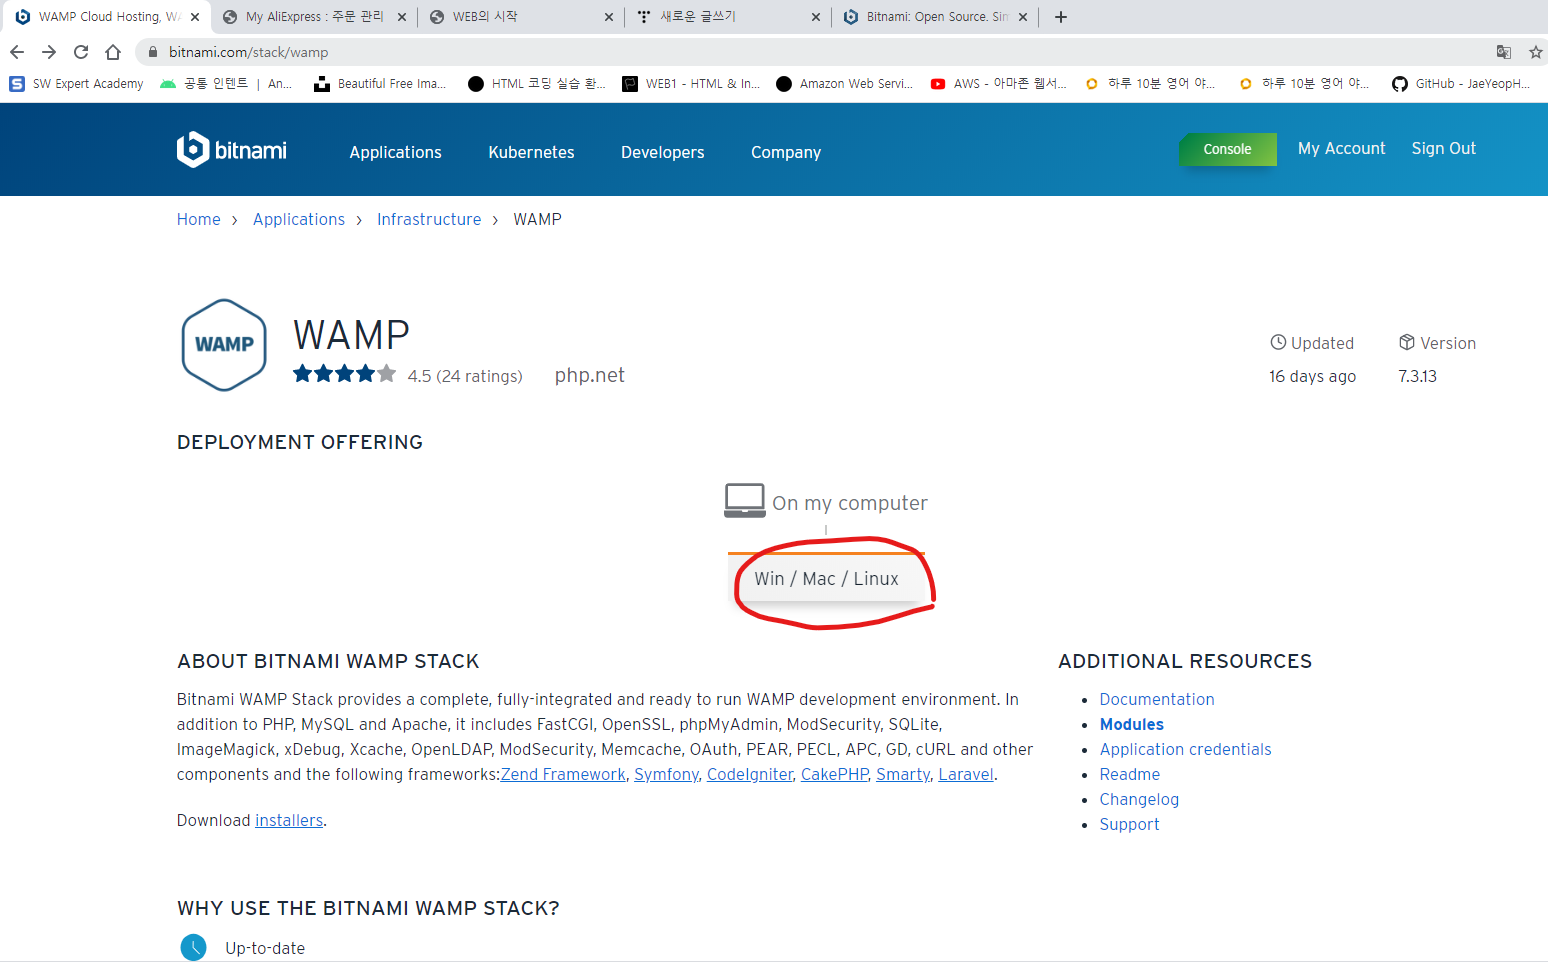Viewport: 1548px width, 963px height.
Task: Open the Beautiful Free Images bookmark
Action: pos(380,84)
